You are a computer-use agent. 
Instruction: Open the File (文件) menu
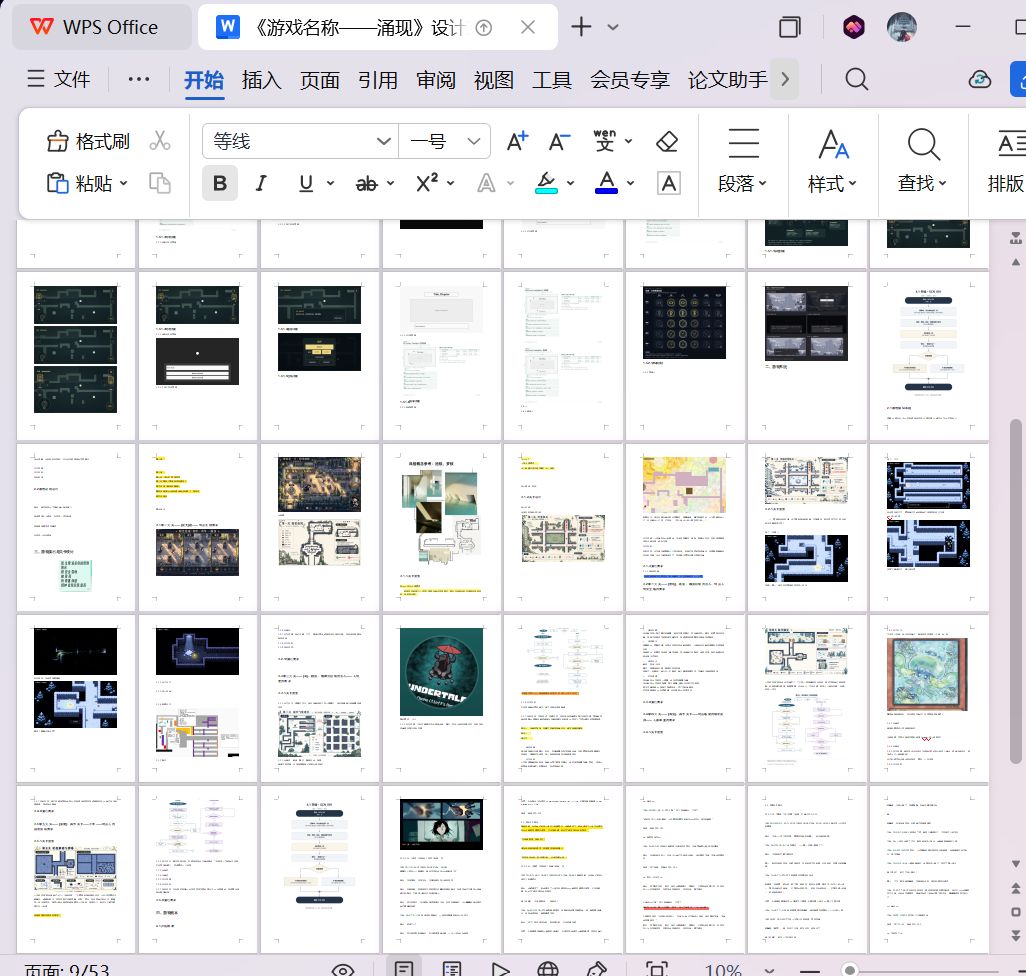58,79
